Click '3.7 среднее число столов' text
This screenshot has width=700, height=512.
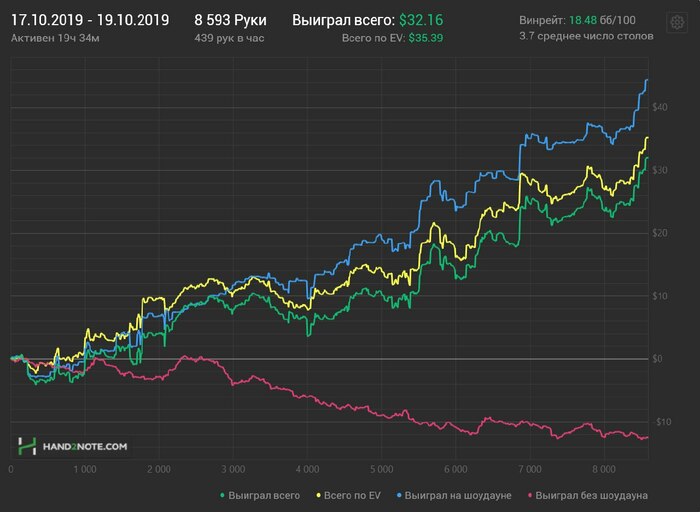click(586, 36)
